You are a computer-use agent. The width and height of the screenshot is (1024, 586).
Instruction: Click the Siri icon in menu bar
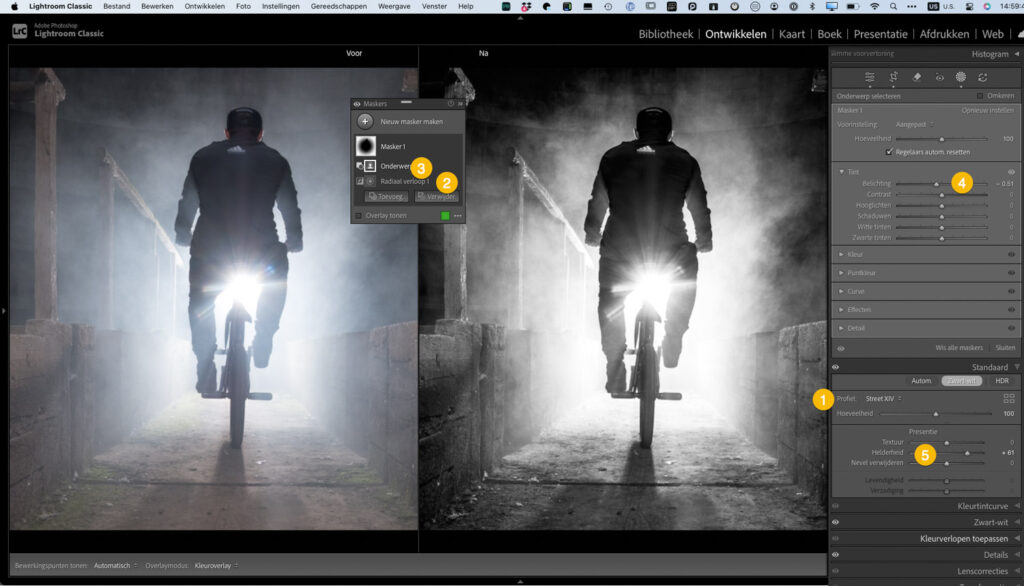(x=987, y=6)
